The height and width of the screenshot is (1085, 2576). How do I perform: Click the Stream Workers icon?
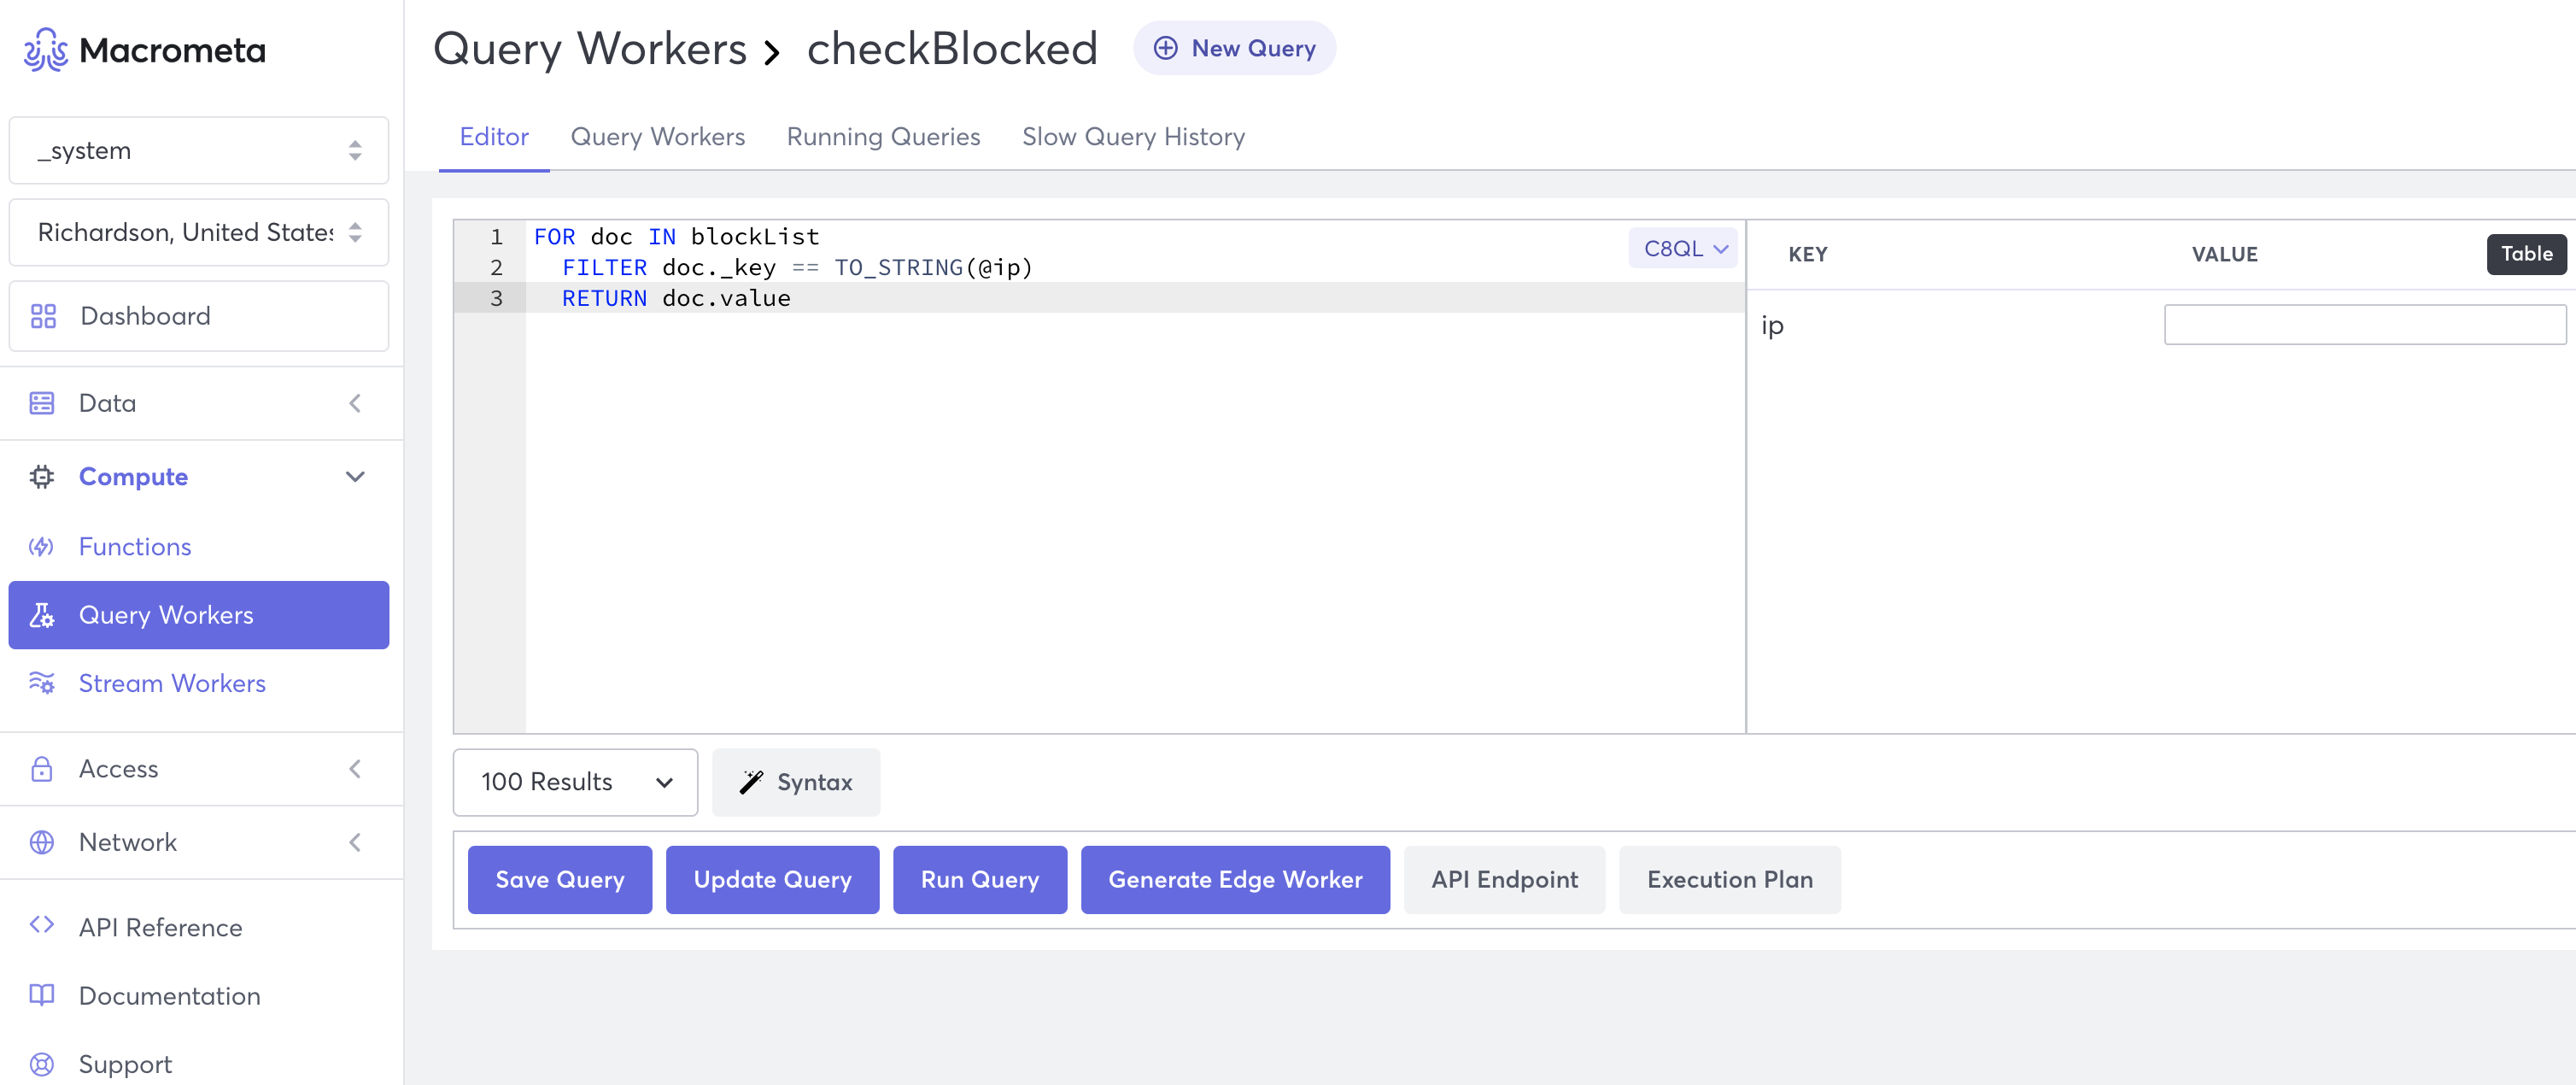click(41, 683)
